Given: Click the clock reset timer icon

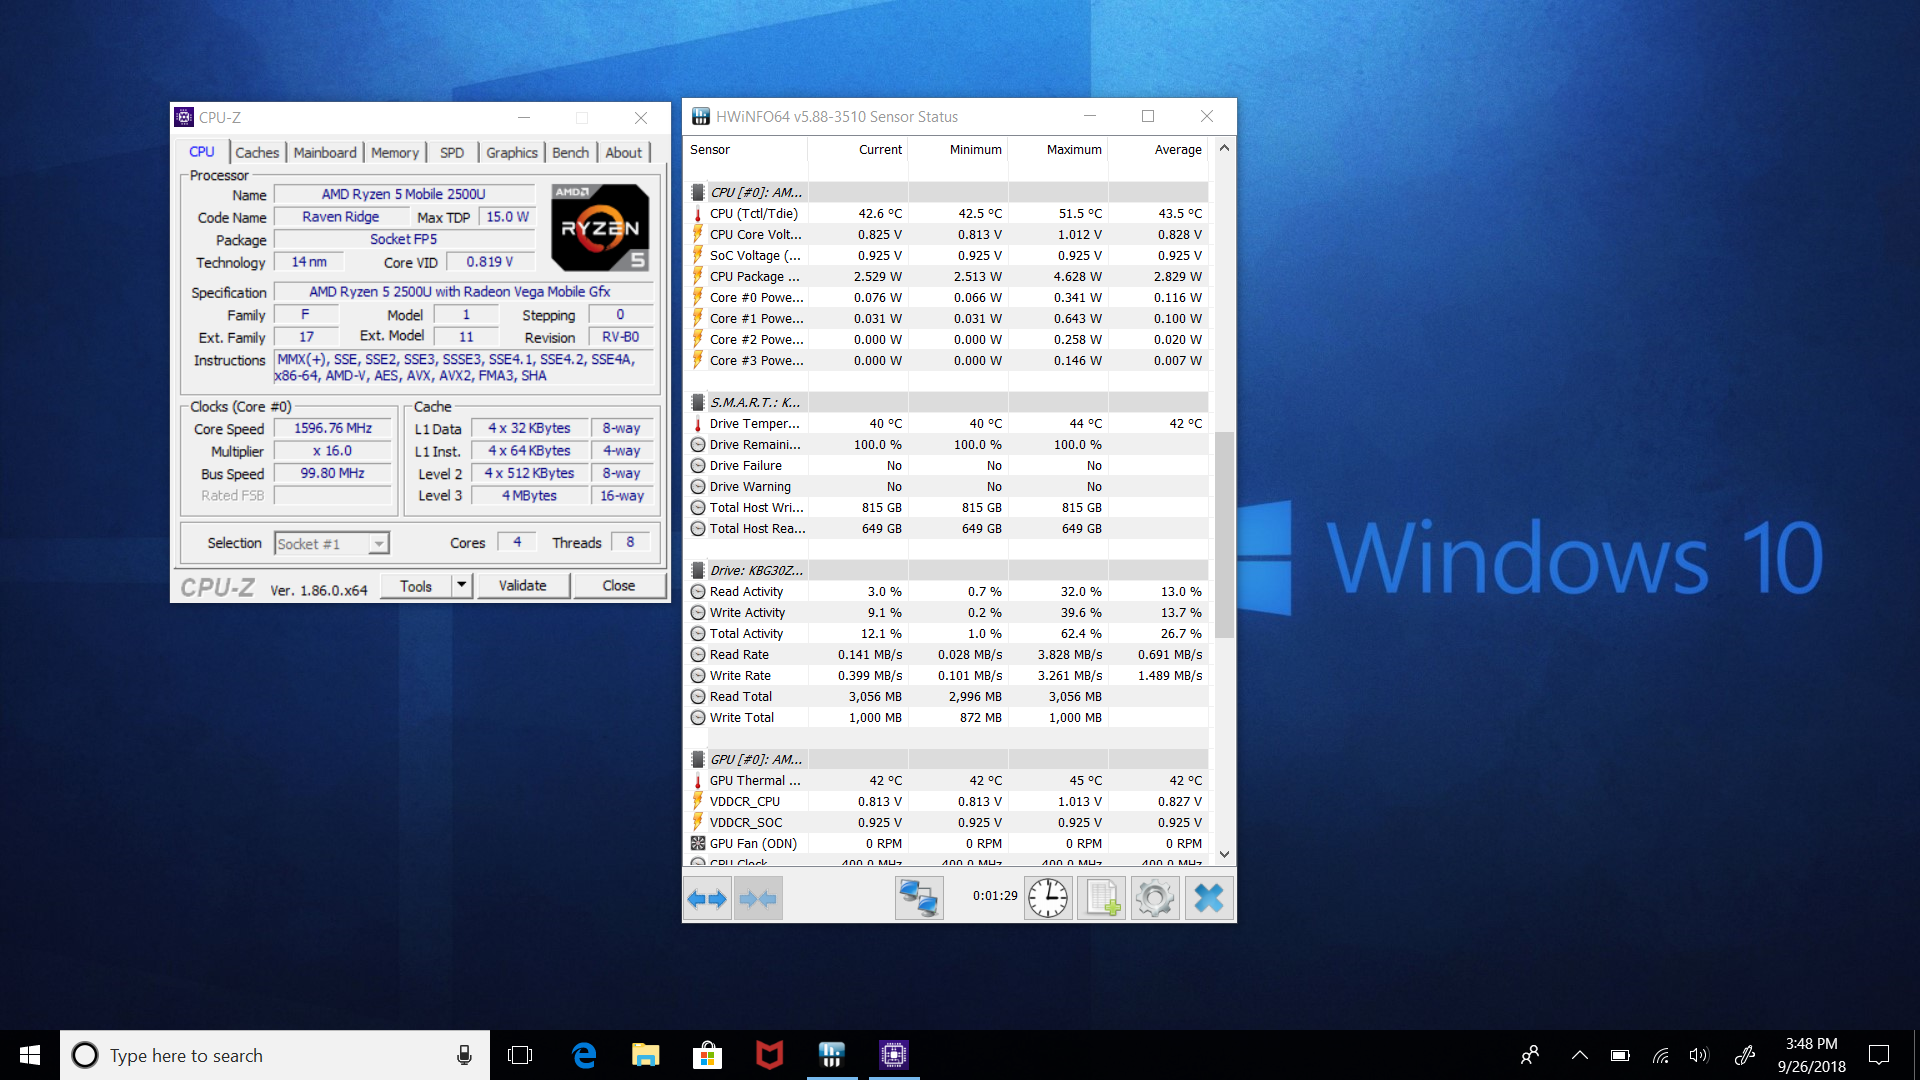Looking at the screenshot, I should coord(1047,898).
